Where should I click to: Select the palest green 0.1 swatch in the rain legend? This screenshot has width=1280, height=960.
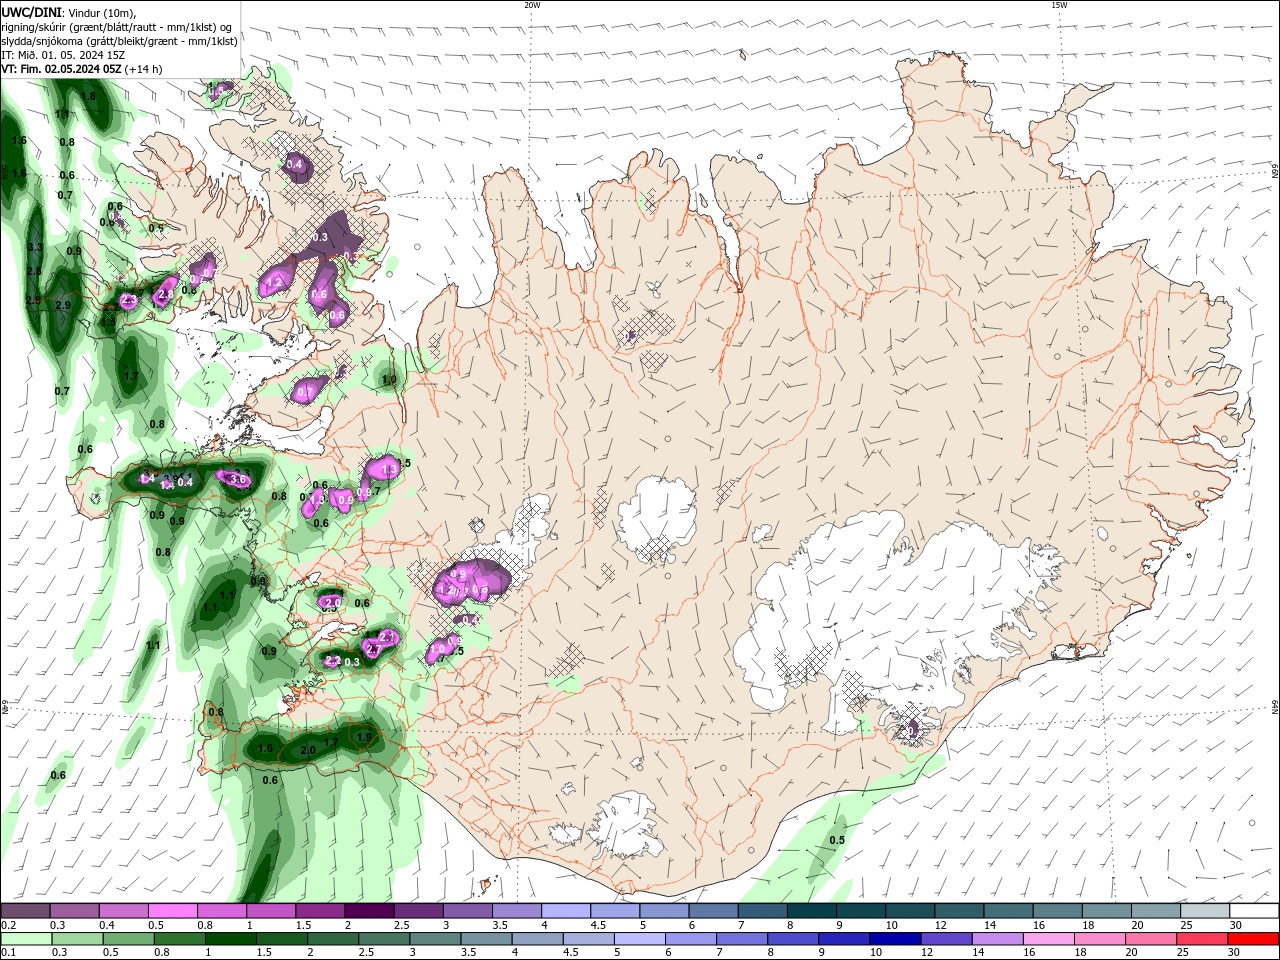[x=25, y=939]
